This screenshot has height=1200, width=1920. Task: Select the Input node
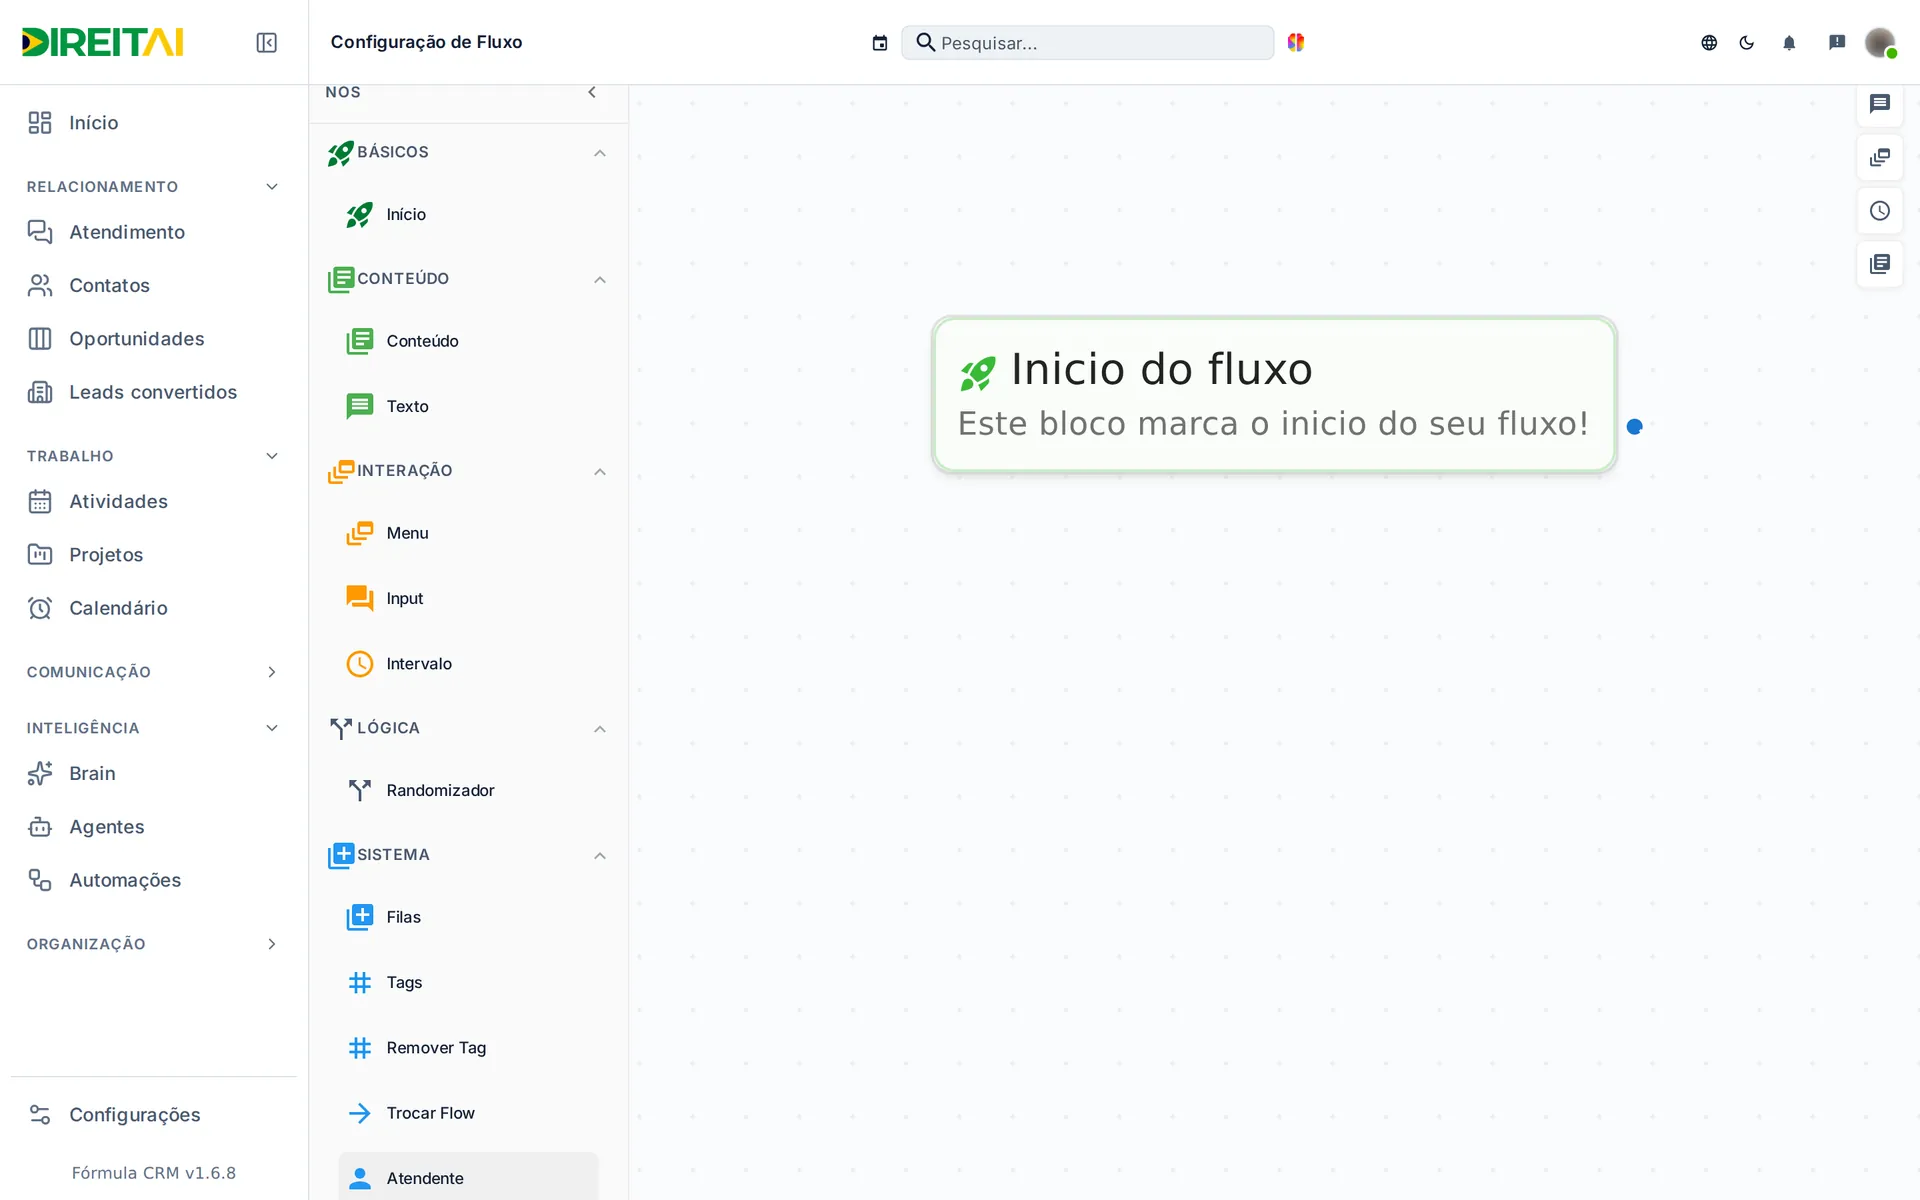click(468, 598)
